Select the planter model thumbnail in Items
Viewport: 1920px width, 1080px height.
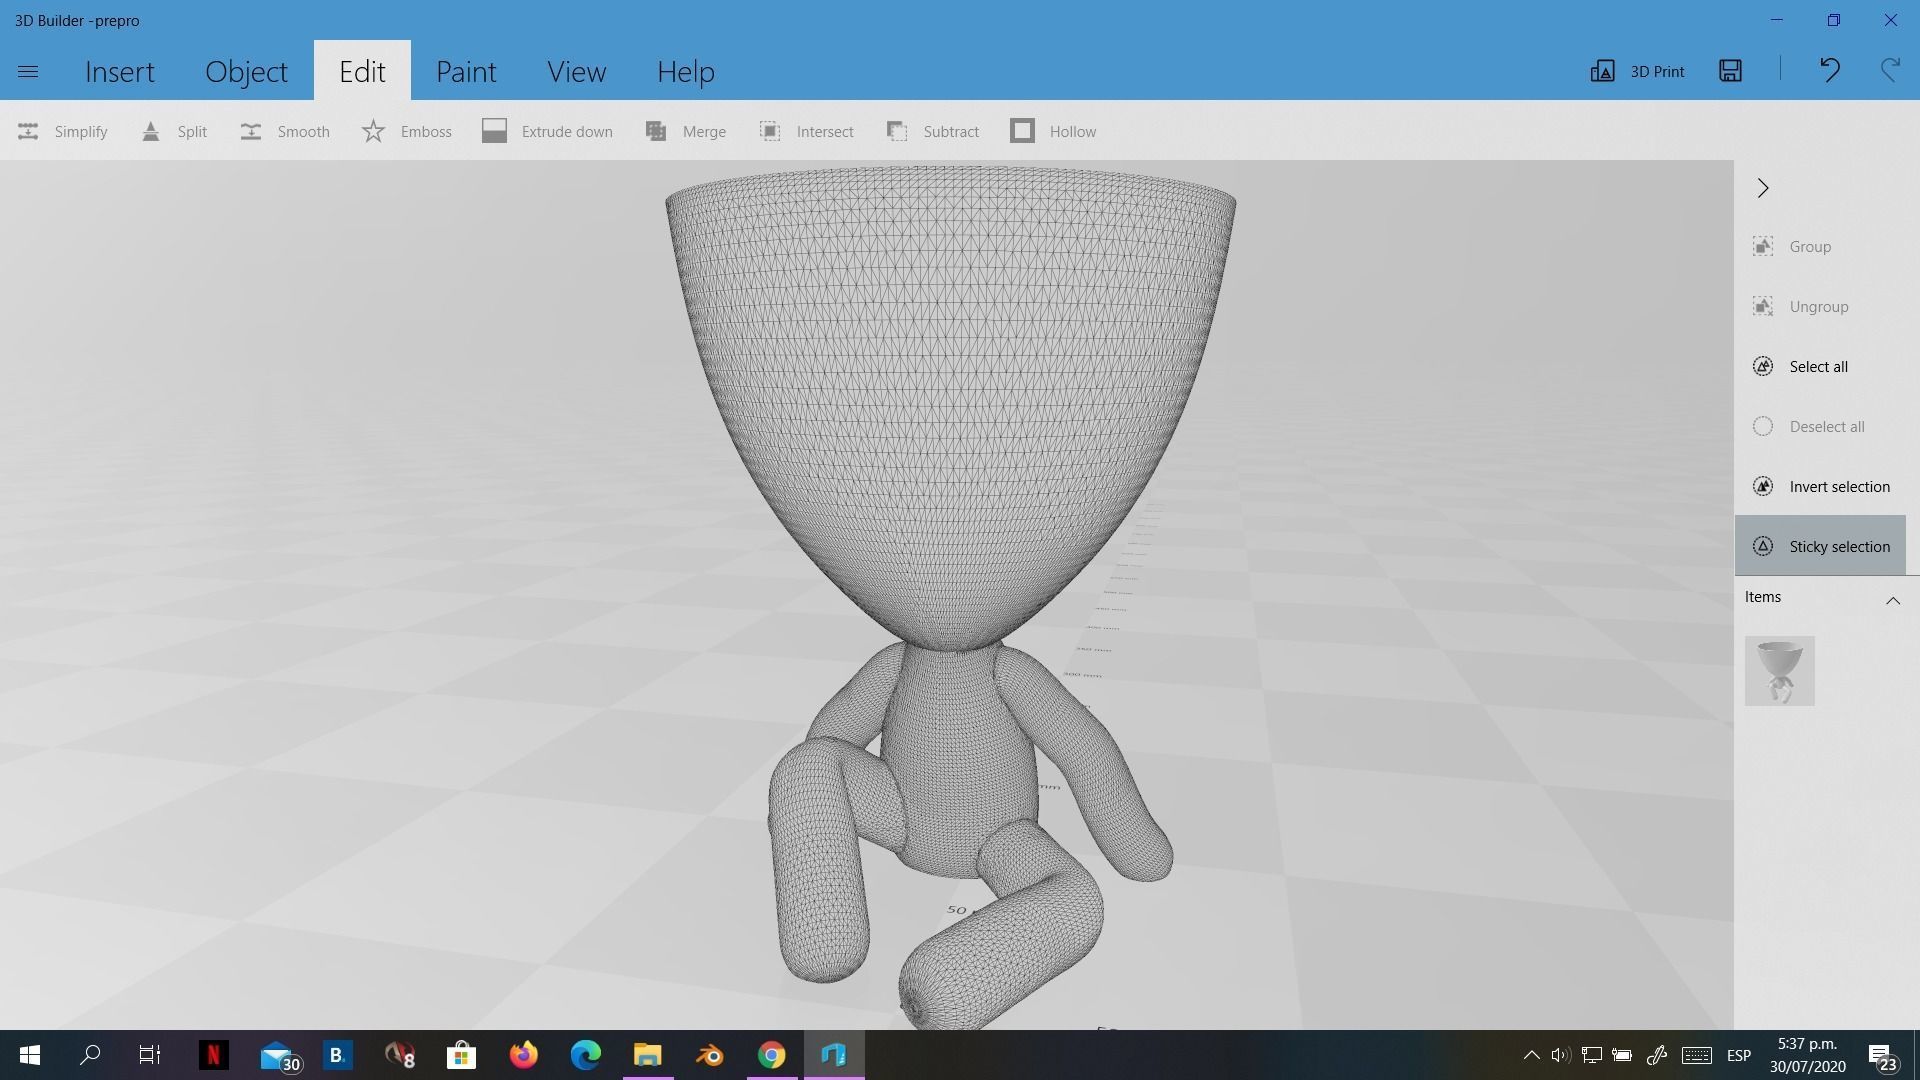[1779, 671]
